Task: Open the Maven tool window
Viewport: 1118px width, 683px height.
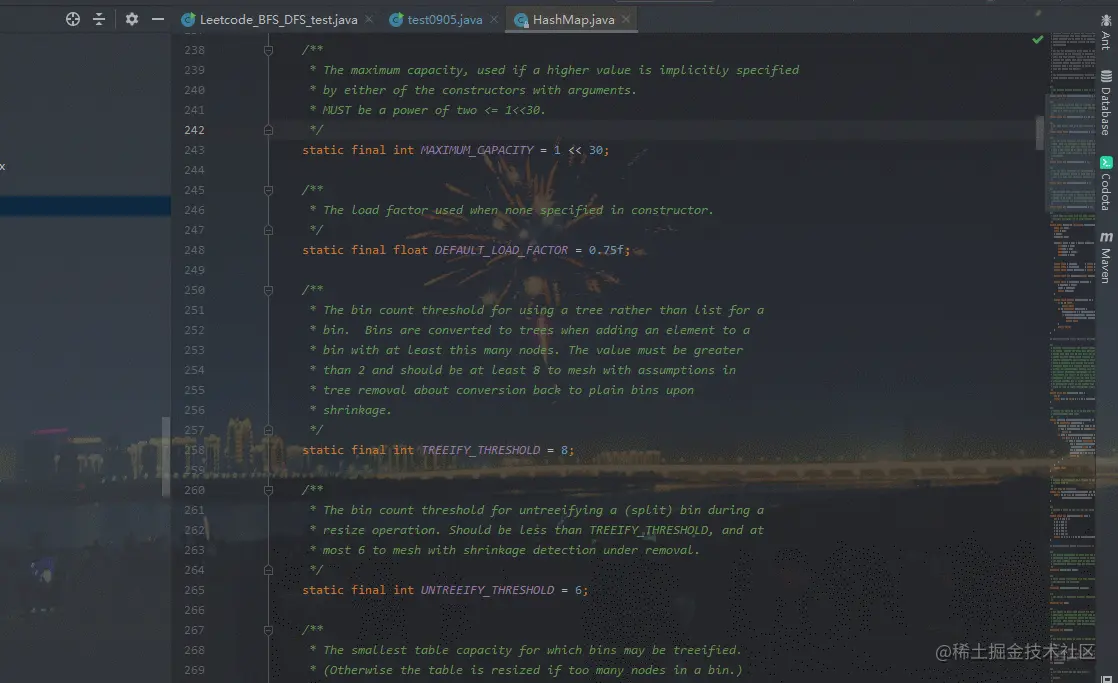Action: [x=1106, y=257]
